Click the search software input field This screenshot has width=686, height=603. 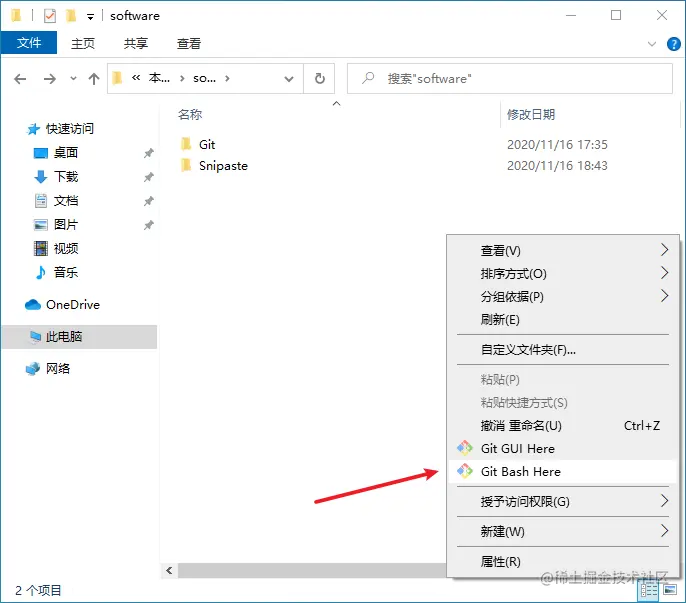click(x=510, y=79)
